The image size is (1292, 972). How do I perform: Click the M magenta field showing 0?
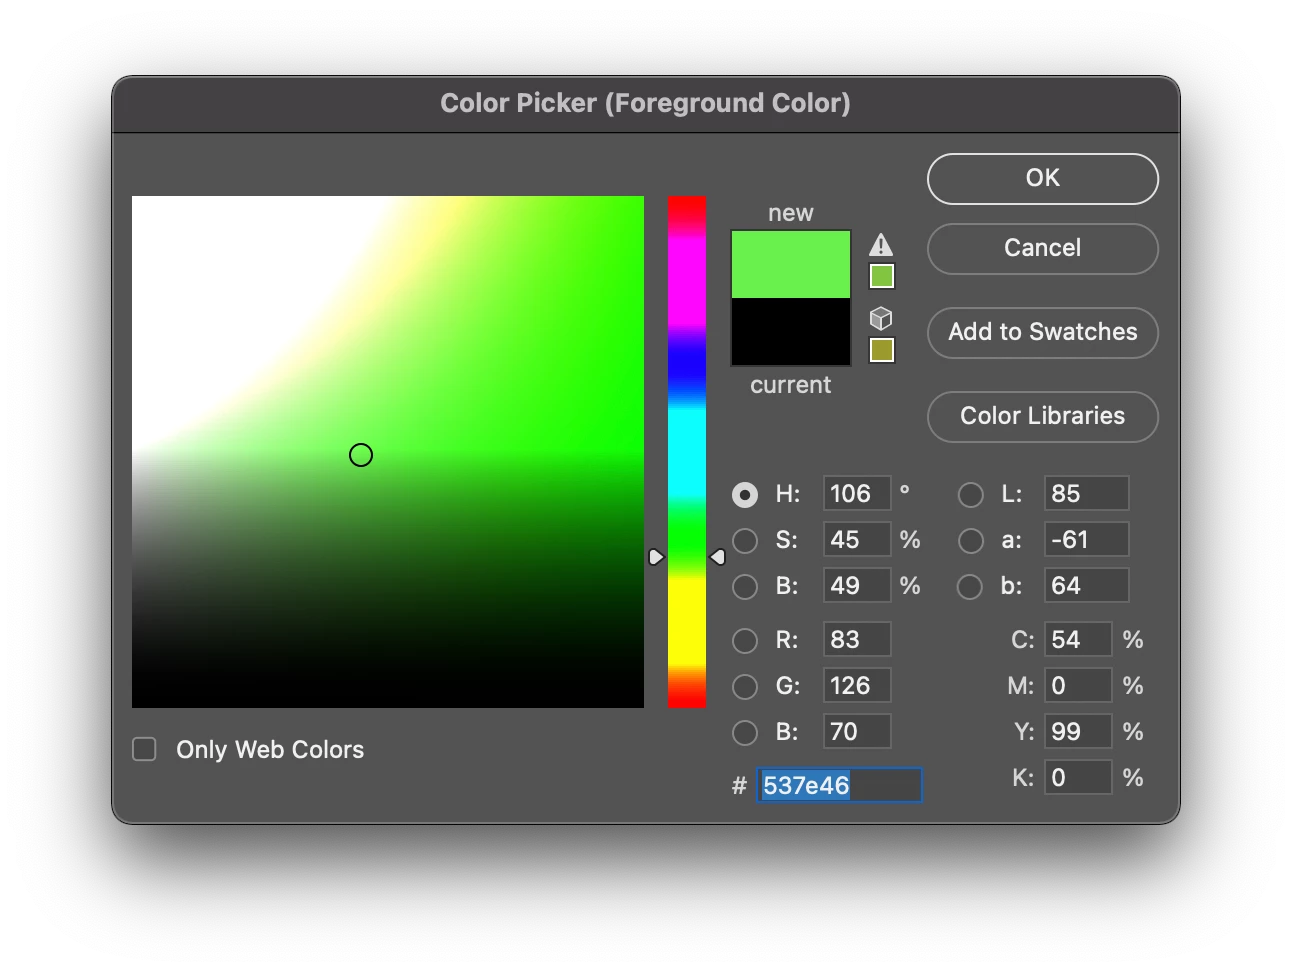click(x=1078, y=686)
